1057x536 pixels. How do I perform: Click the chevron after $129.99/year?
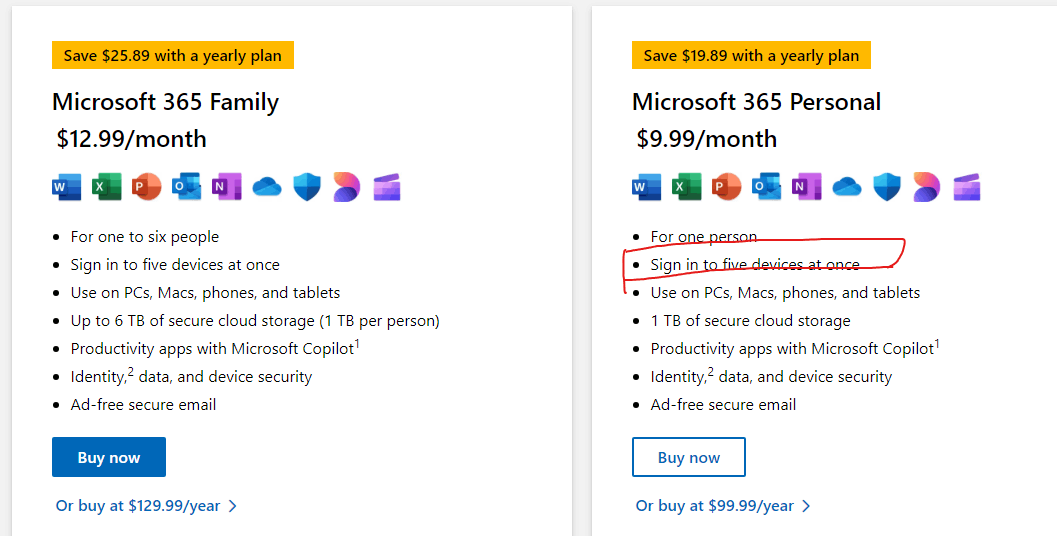point(233,506)
